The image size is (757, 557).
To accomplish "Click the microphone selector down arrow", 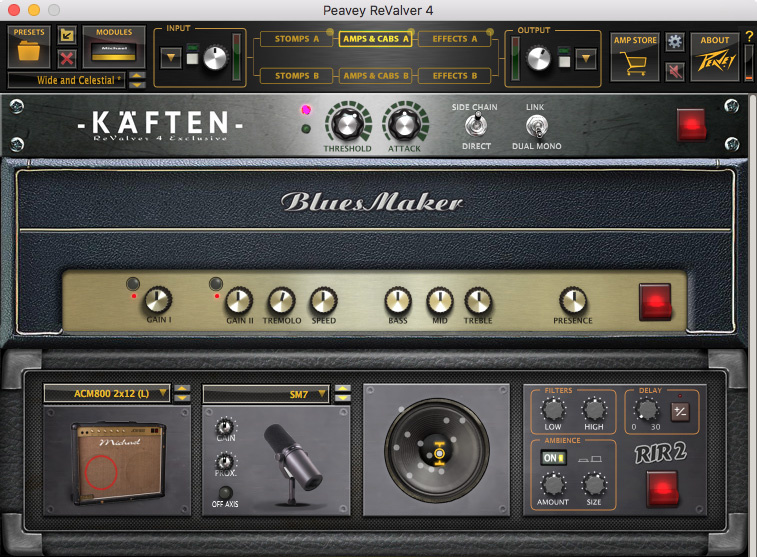I will [x=342, y=398].
